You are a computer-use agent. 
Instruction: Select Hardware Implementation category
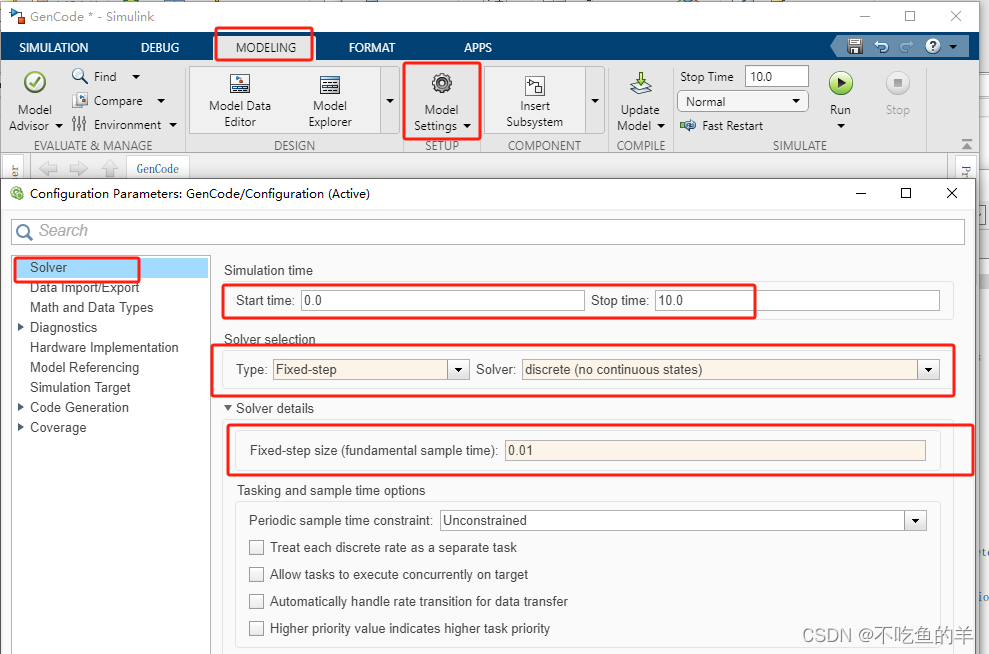tap(104, 347)
